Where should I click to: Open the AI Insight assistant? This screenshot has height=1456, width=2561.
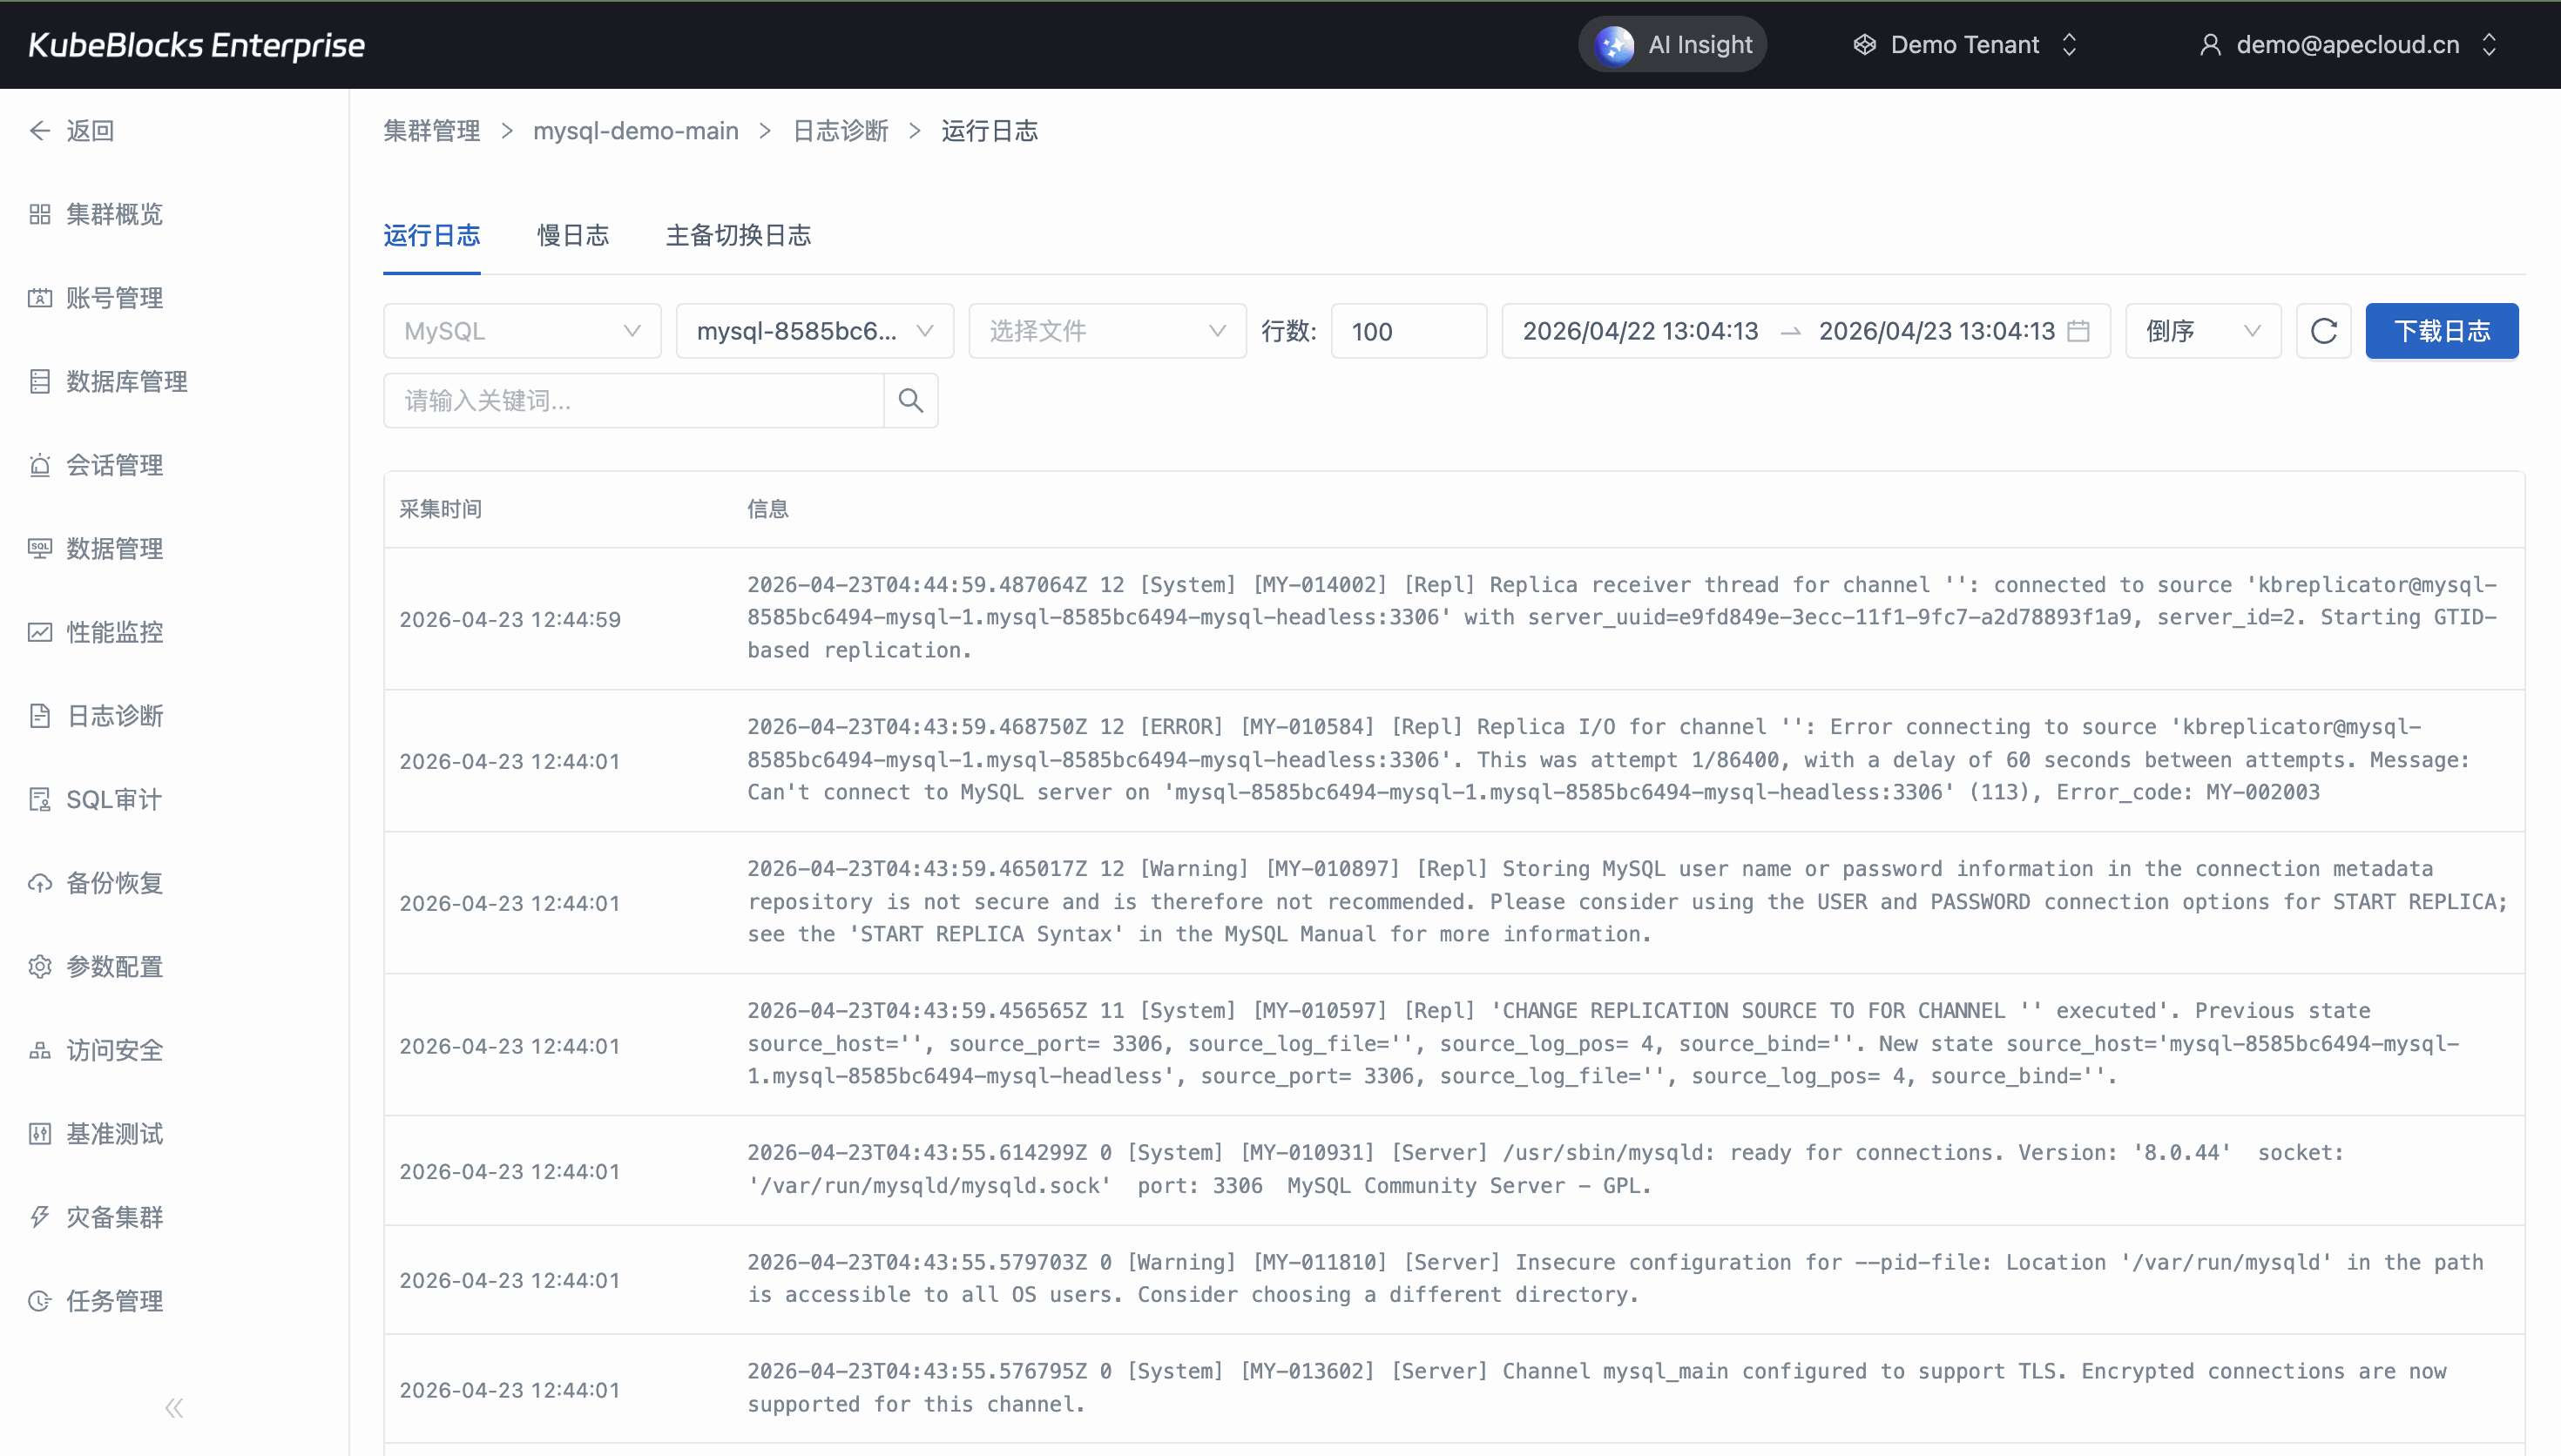click(1673, 45)
